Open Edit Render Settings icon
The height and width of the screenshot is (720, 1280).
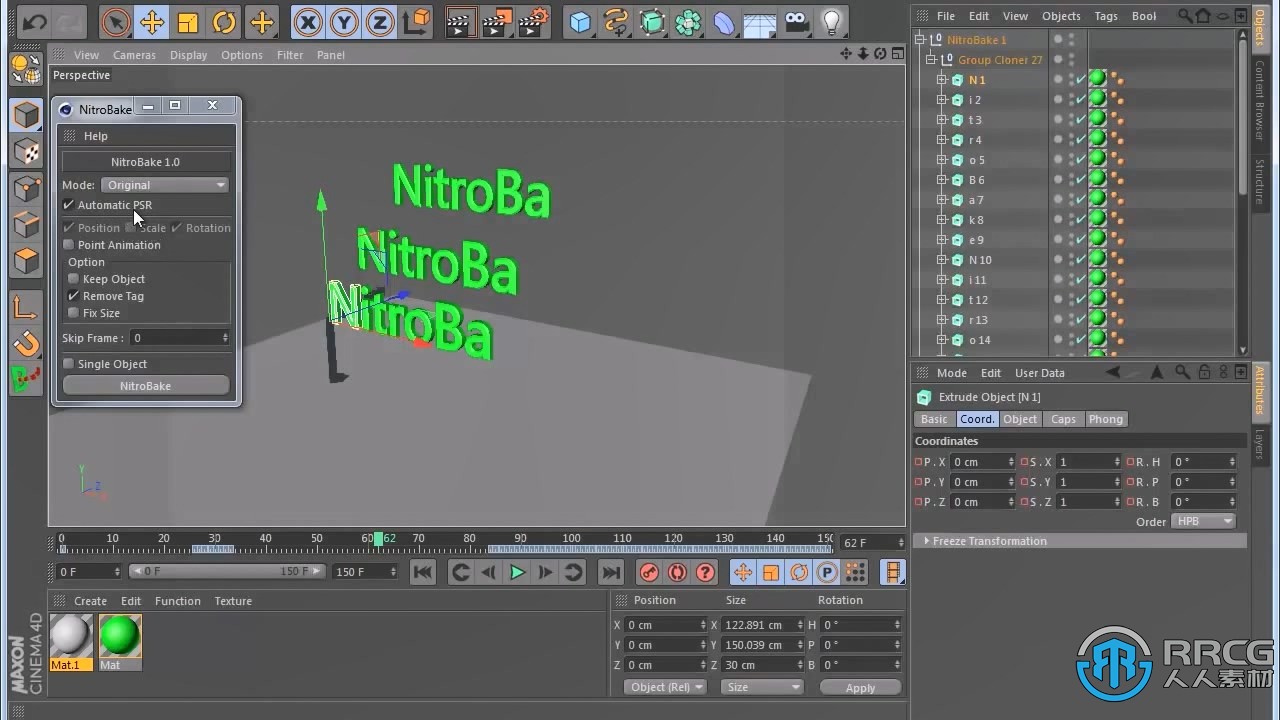pos(534,21)
